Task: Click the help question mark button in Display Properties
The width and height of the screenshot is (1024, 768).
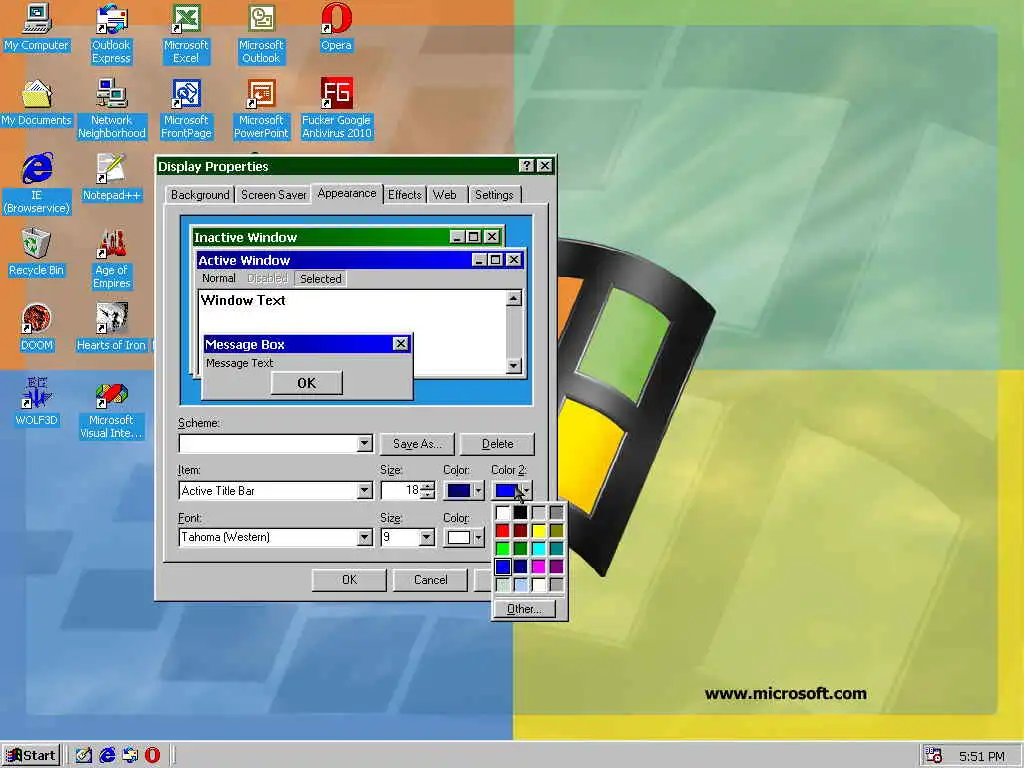Action: pyautogui.click(x=526, y=166)
